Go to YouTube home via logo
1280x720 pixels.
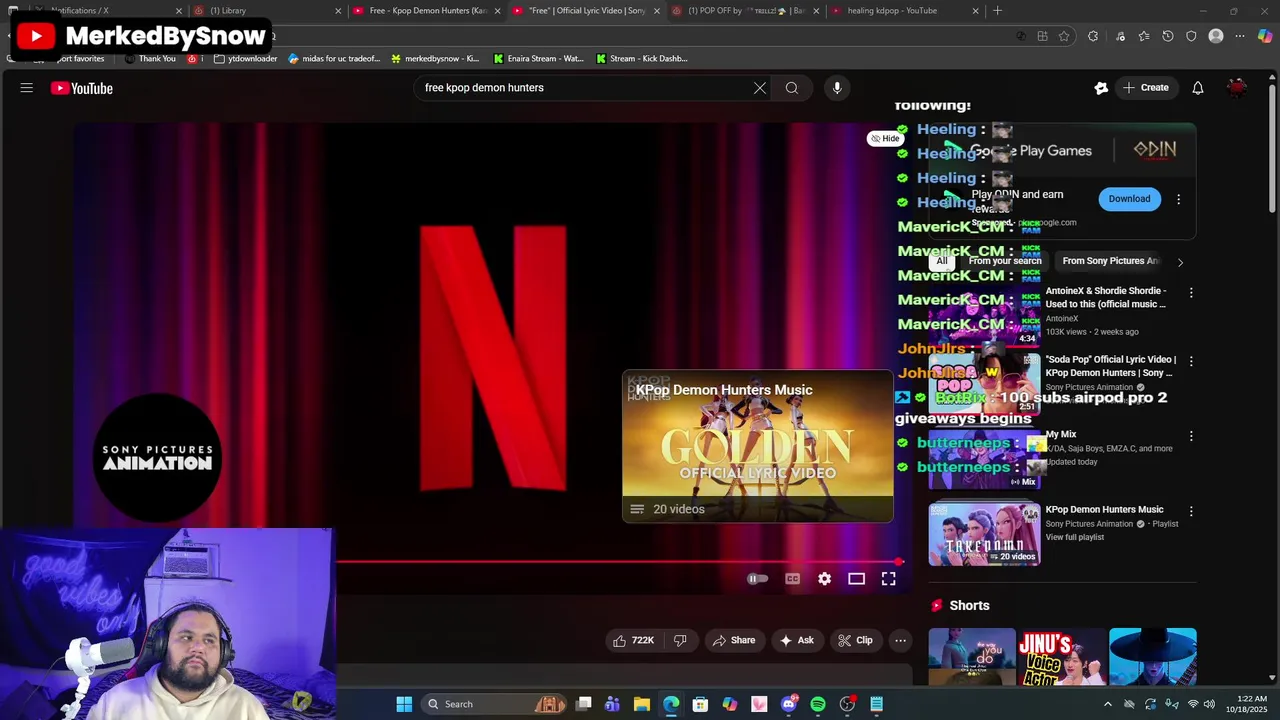(x=82, y=88)
